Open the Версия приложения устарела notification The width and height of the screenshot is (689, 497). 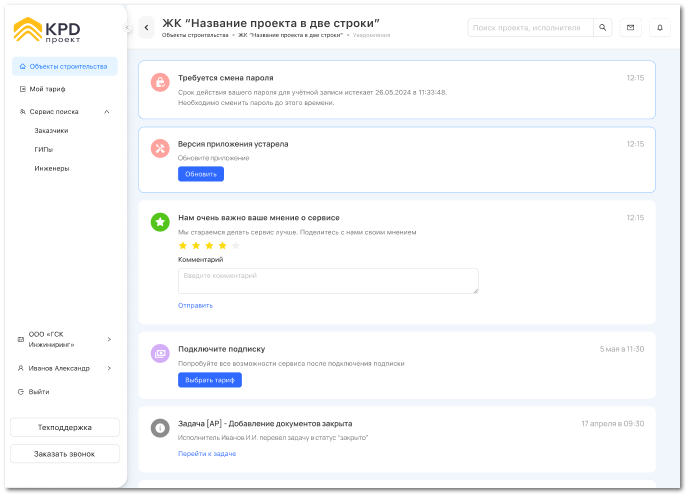pyautogui.click(x=397, y=160)
